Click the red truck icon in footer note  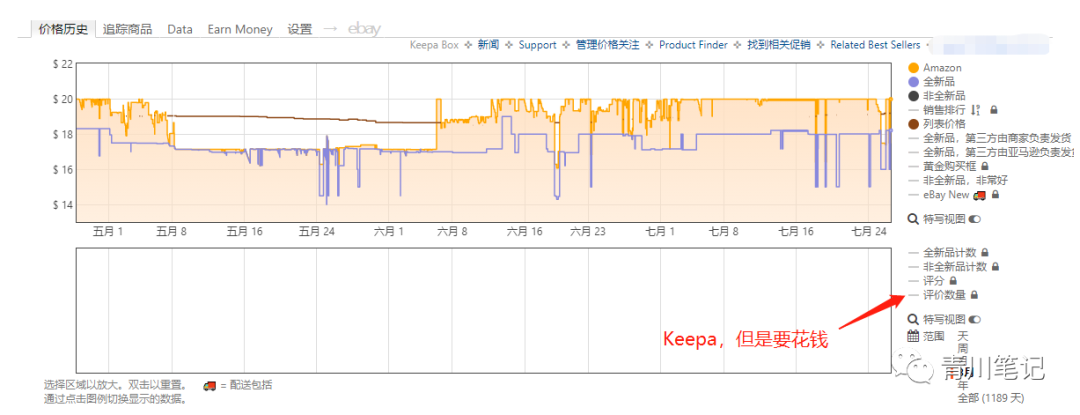(210, 385)
